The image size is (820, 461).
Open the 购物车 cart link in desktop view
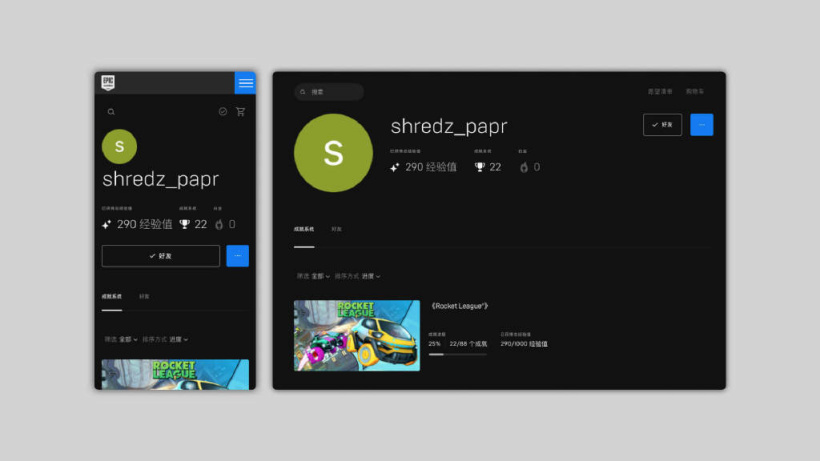click(x=695, y=91)
